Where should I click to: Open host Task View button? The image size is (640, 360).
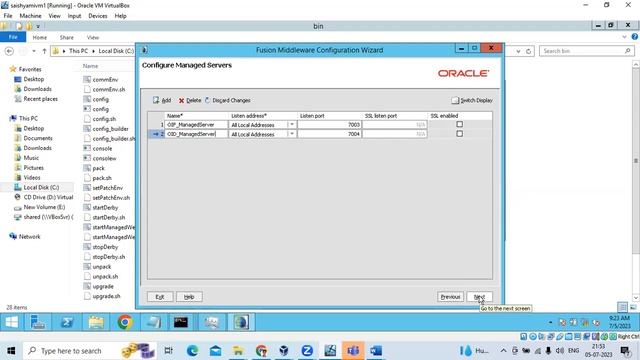tap(168, 351)
